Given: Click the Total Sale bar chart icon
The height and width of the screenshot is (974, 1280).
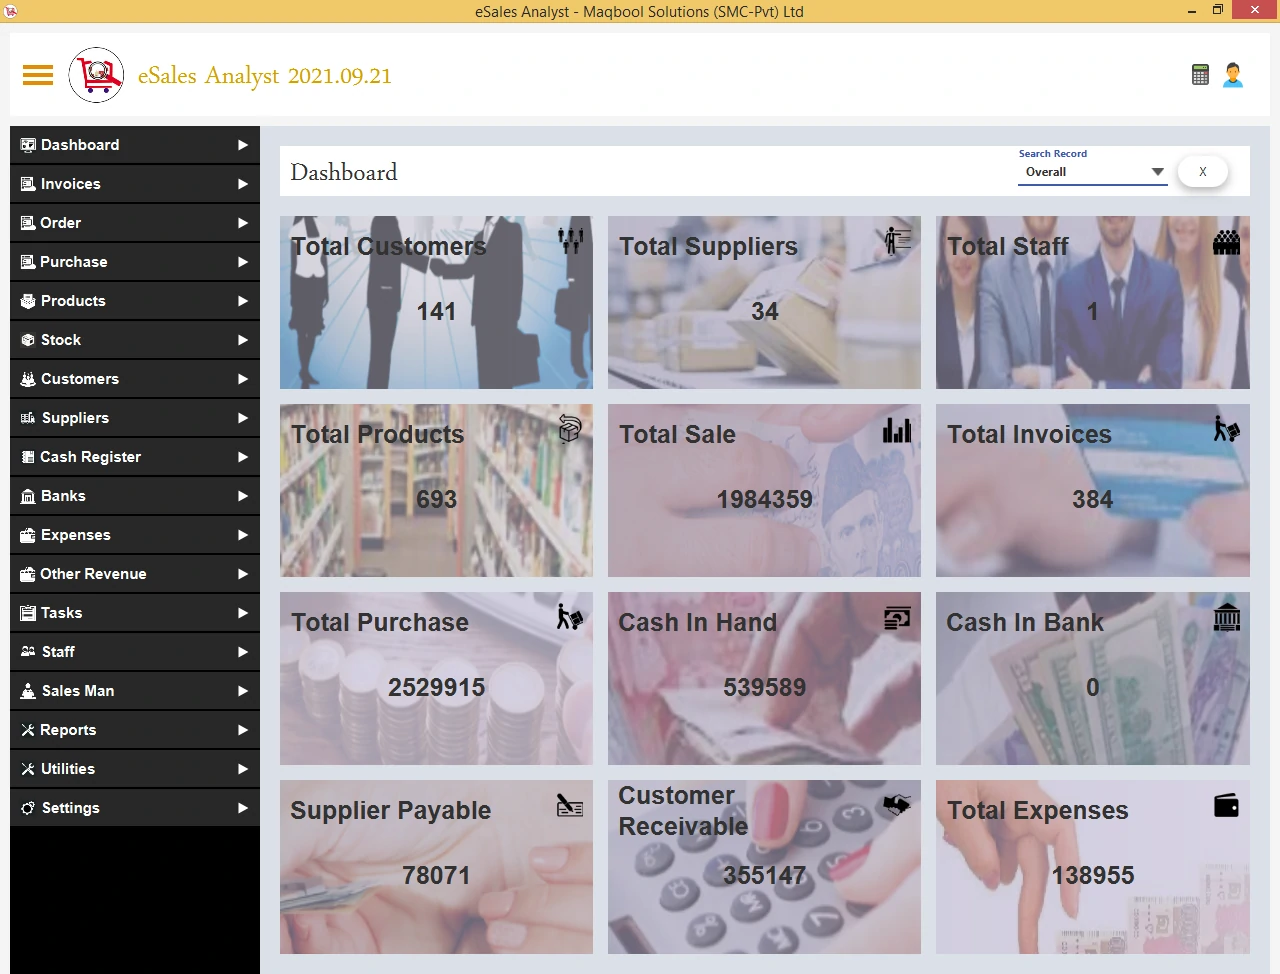Looking at the screenshot, I should [898, 429].
